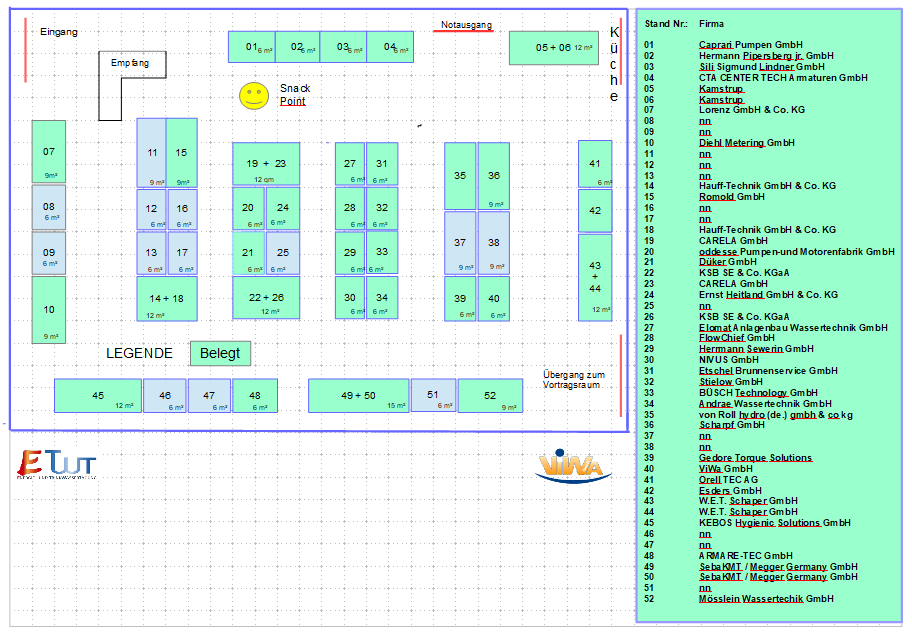Click the Übergang zum Vortragsraum text
912x636 pixels.
pos(574,379)
